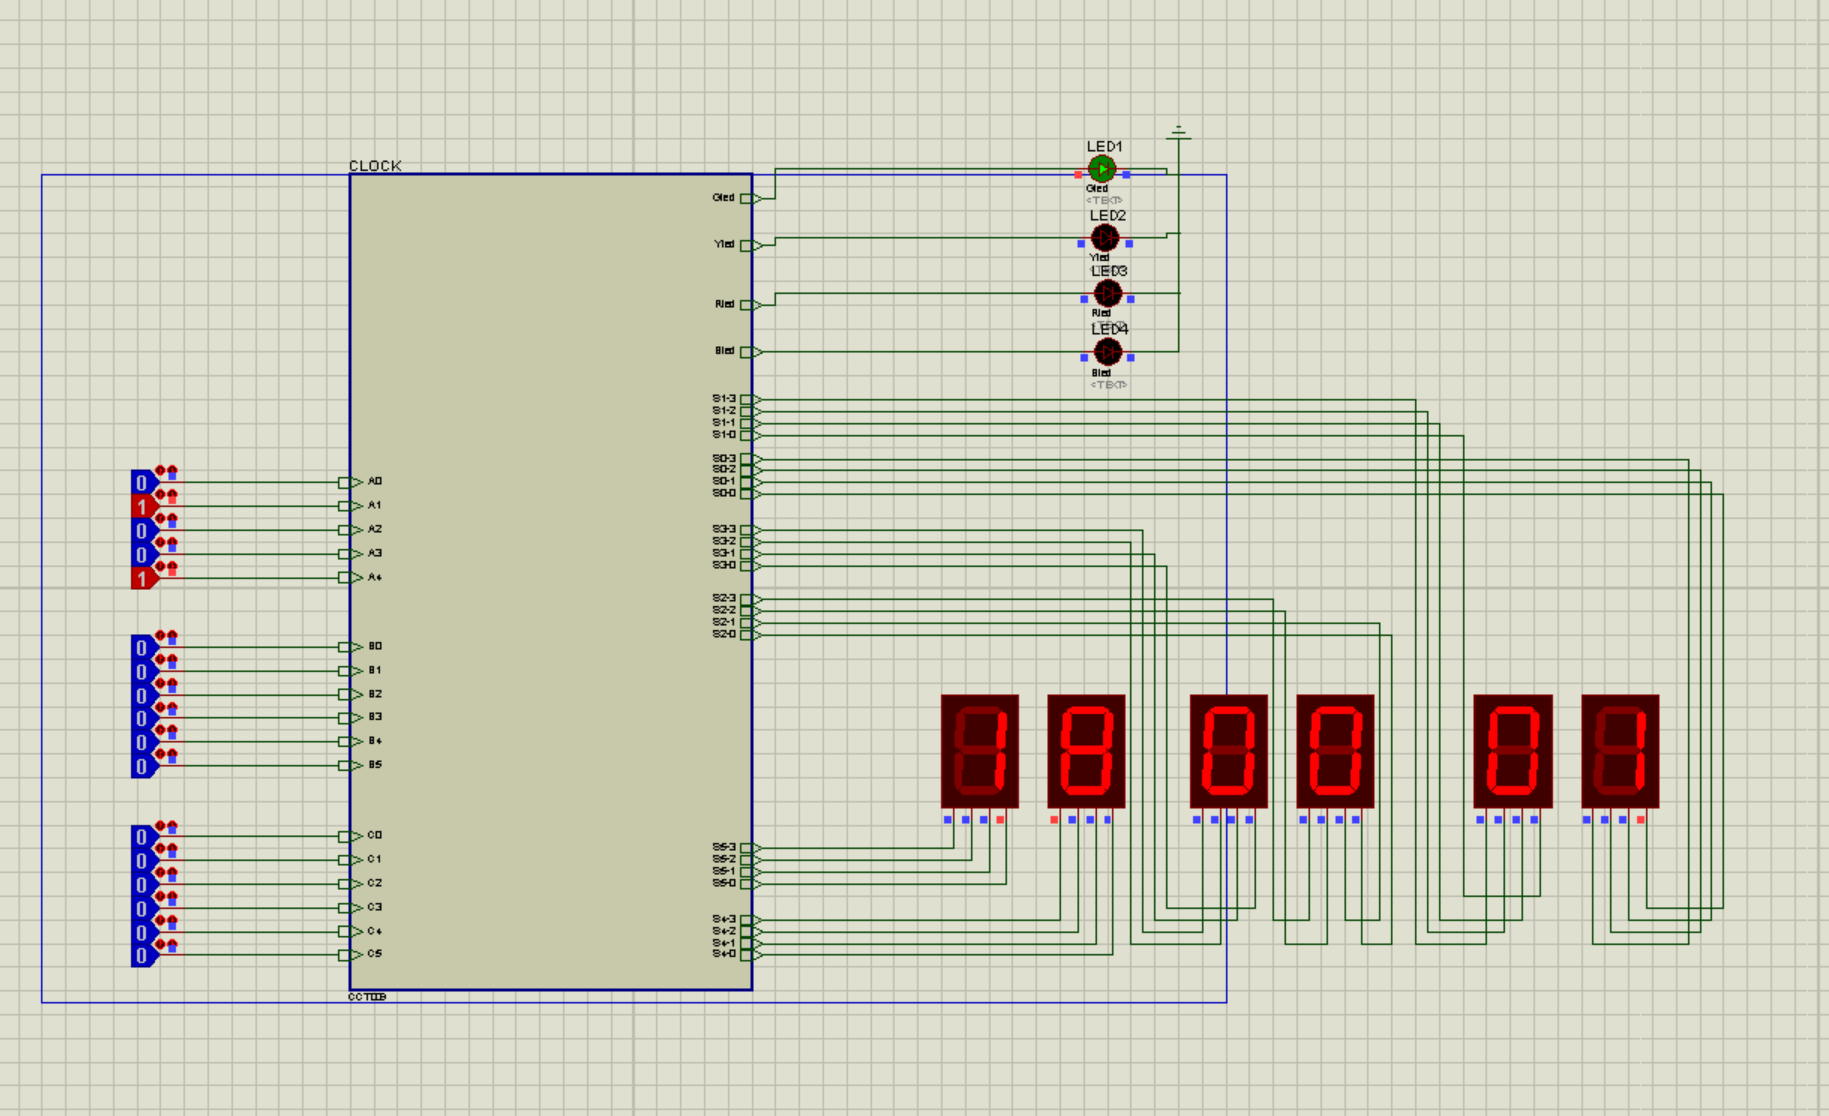Click the LED1 reference label
The height and width of the screenshot is (1116, 1829).
click(x=1104, y=146)
